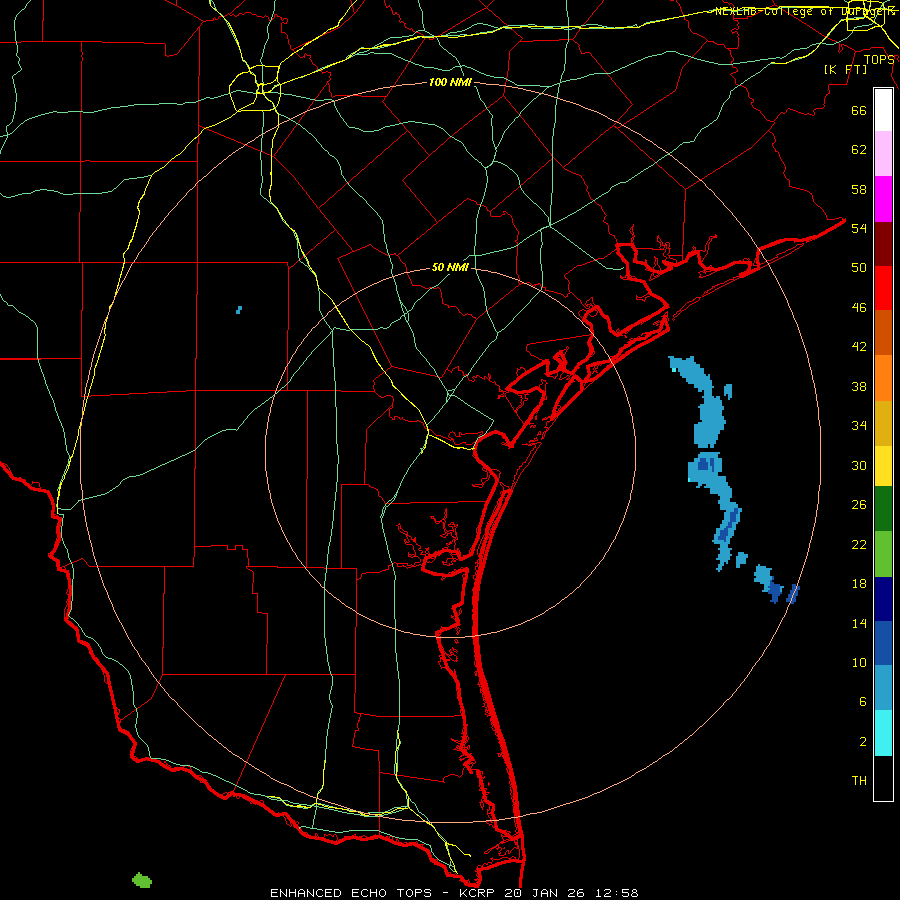Click the "50" legend value
Viewport: 900px width, 900px height.
859,267
